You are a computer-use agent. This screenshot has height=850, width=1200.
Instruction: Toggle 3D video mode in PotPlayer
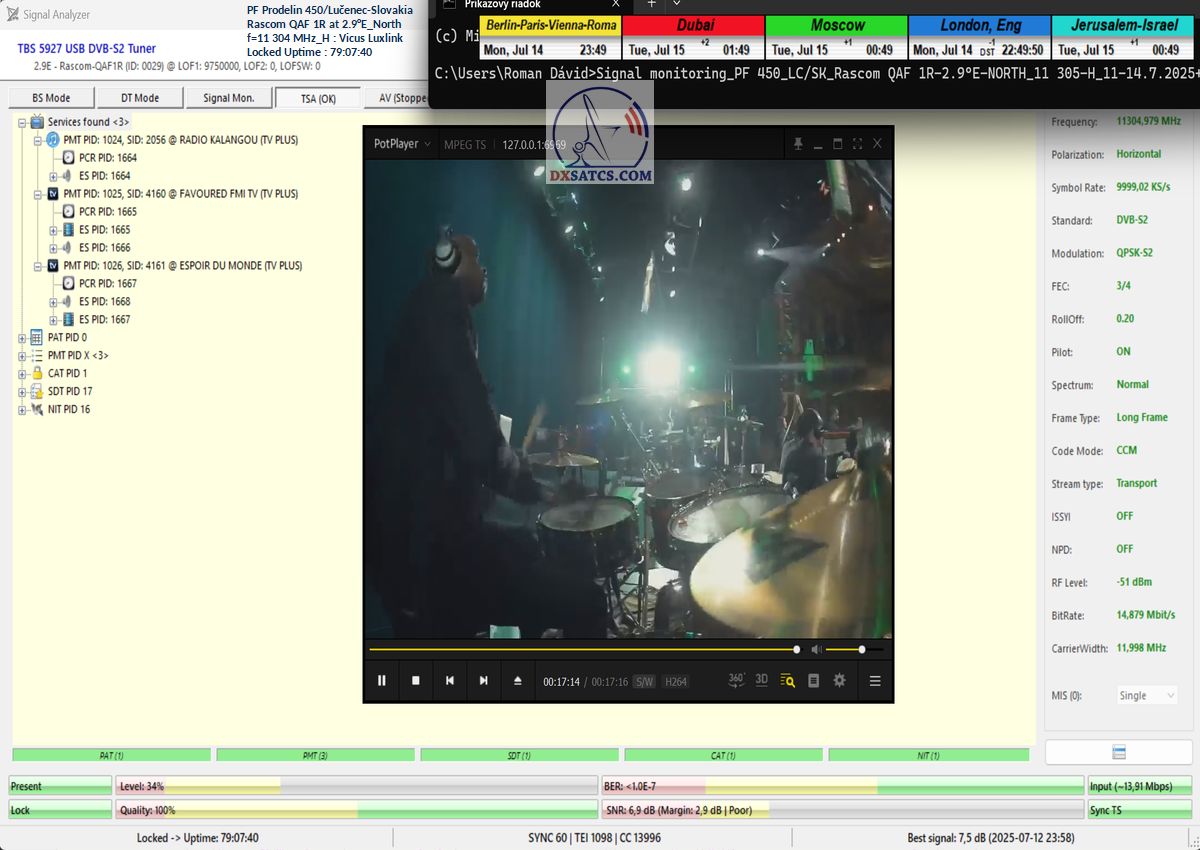762,680
